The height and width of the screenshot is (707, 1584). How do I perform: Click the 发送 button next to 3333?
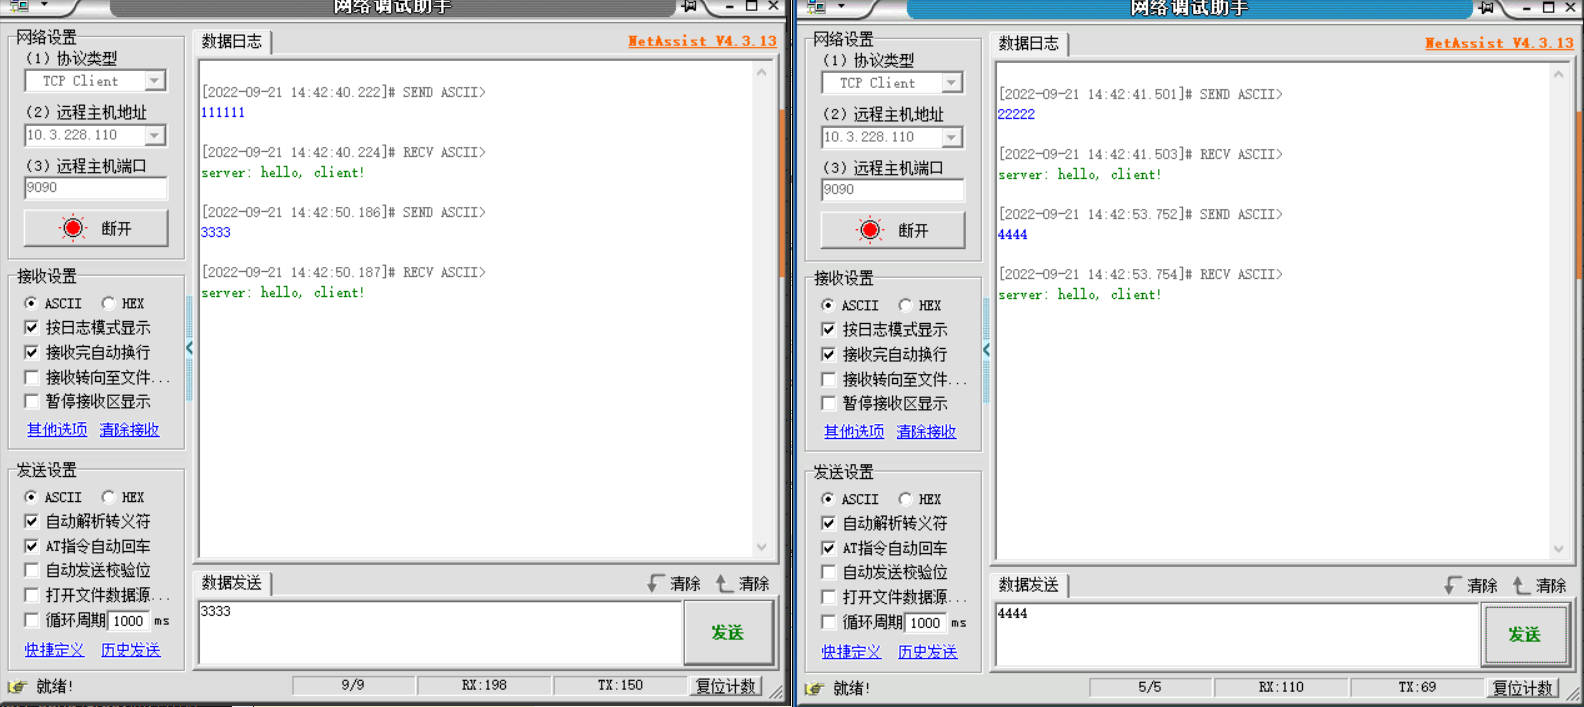pos(728,633)
